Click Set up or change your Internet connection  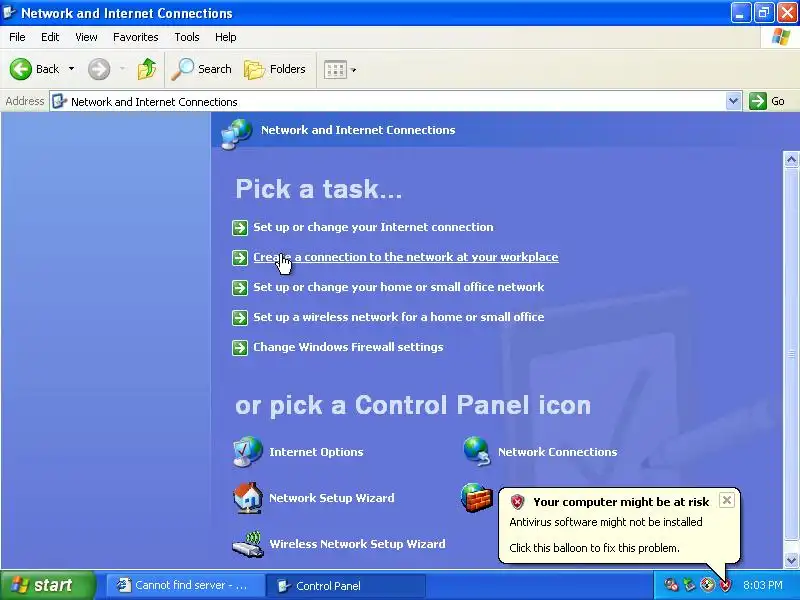[x=373, y=227]
